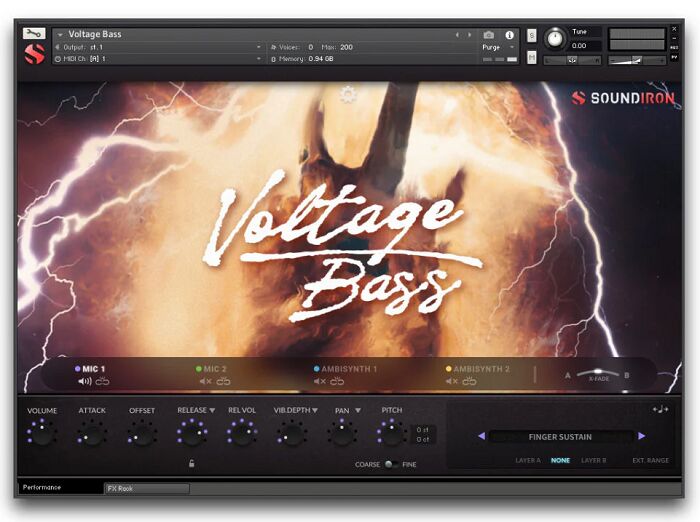Solo the instrument with S button

[x=531, y=35]
